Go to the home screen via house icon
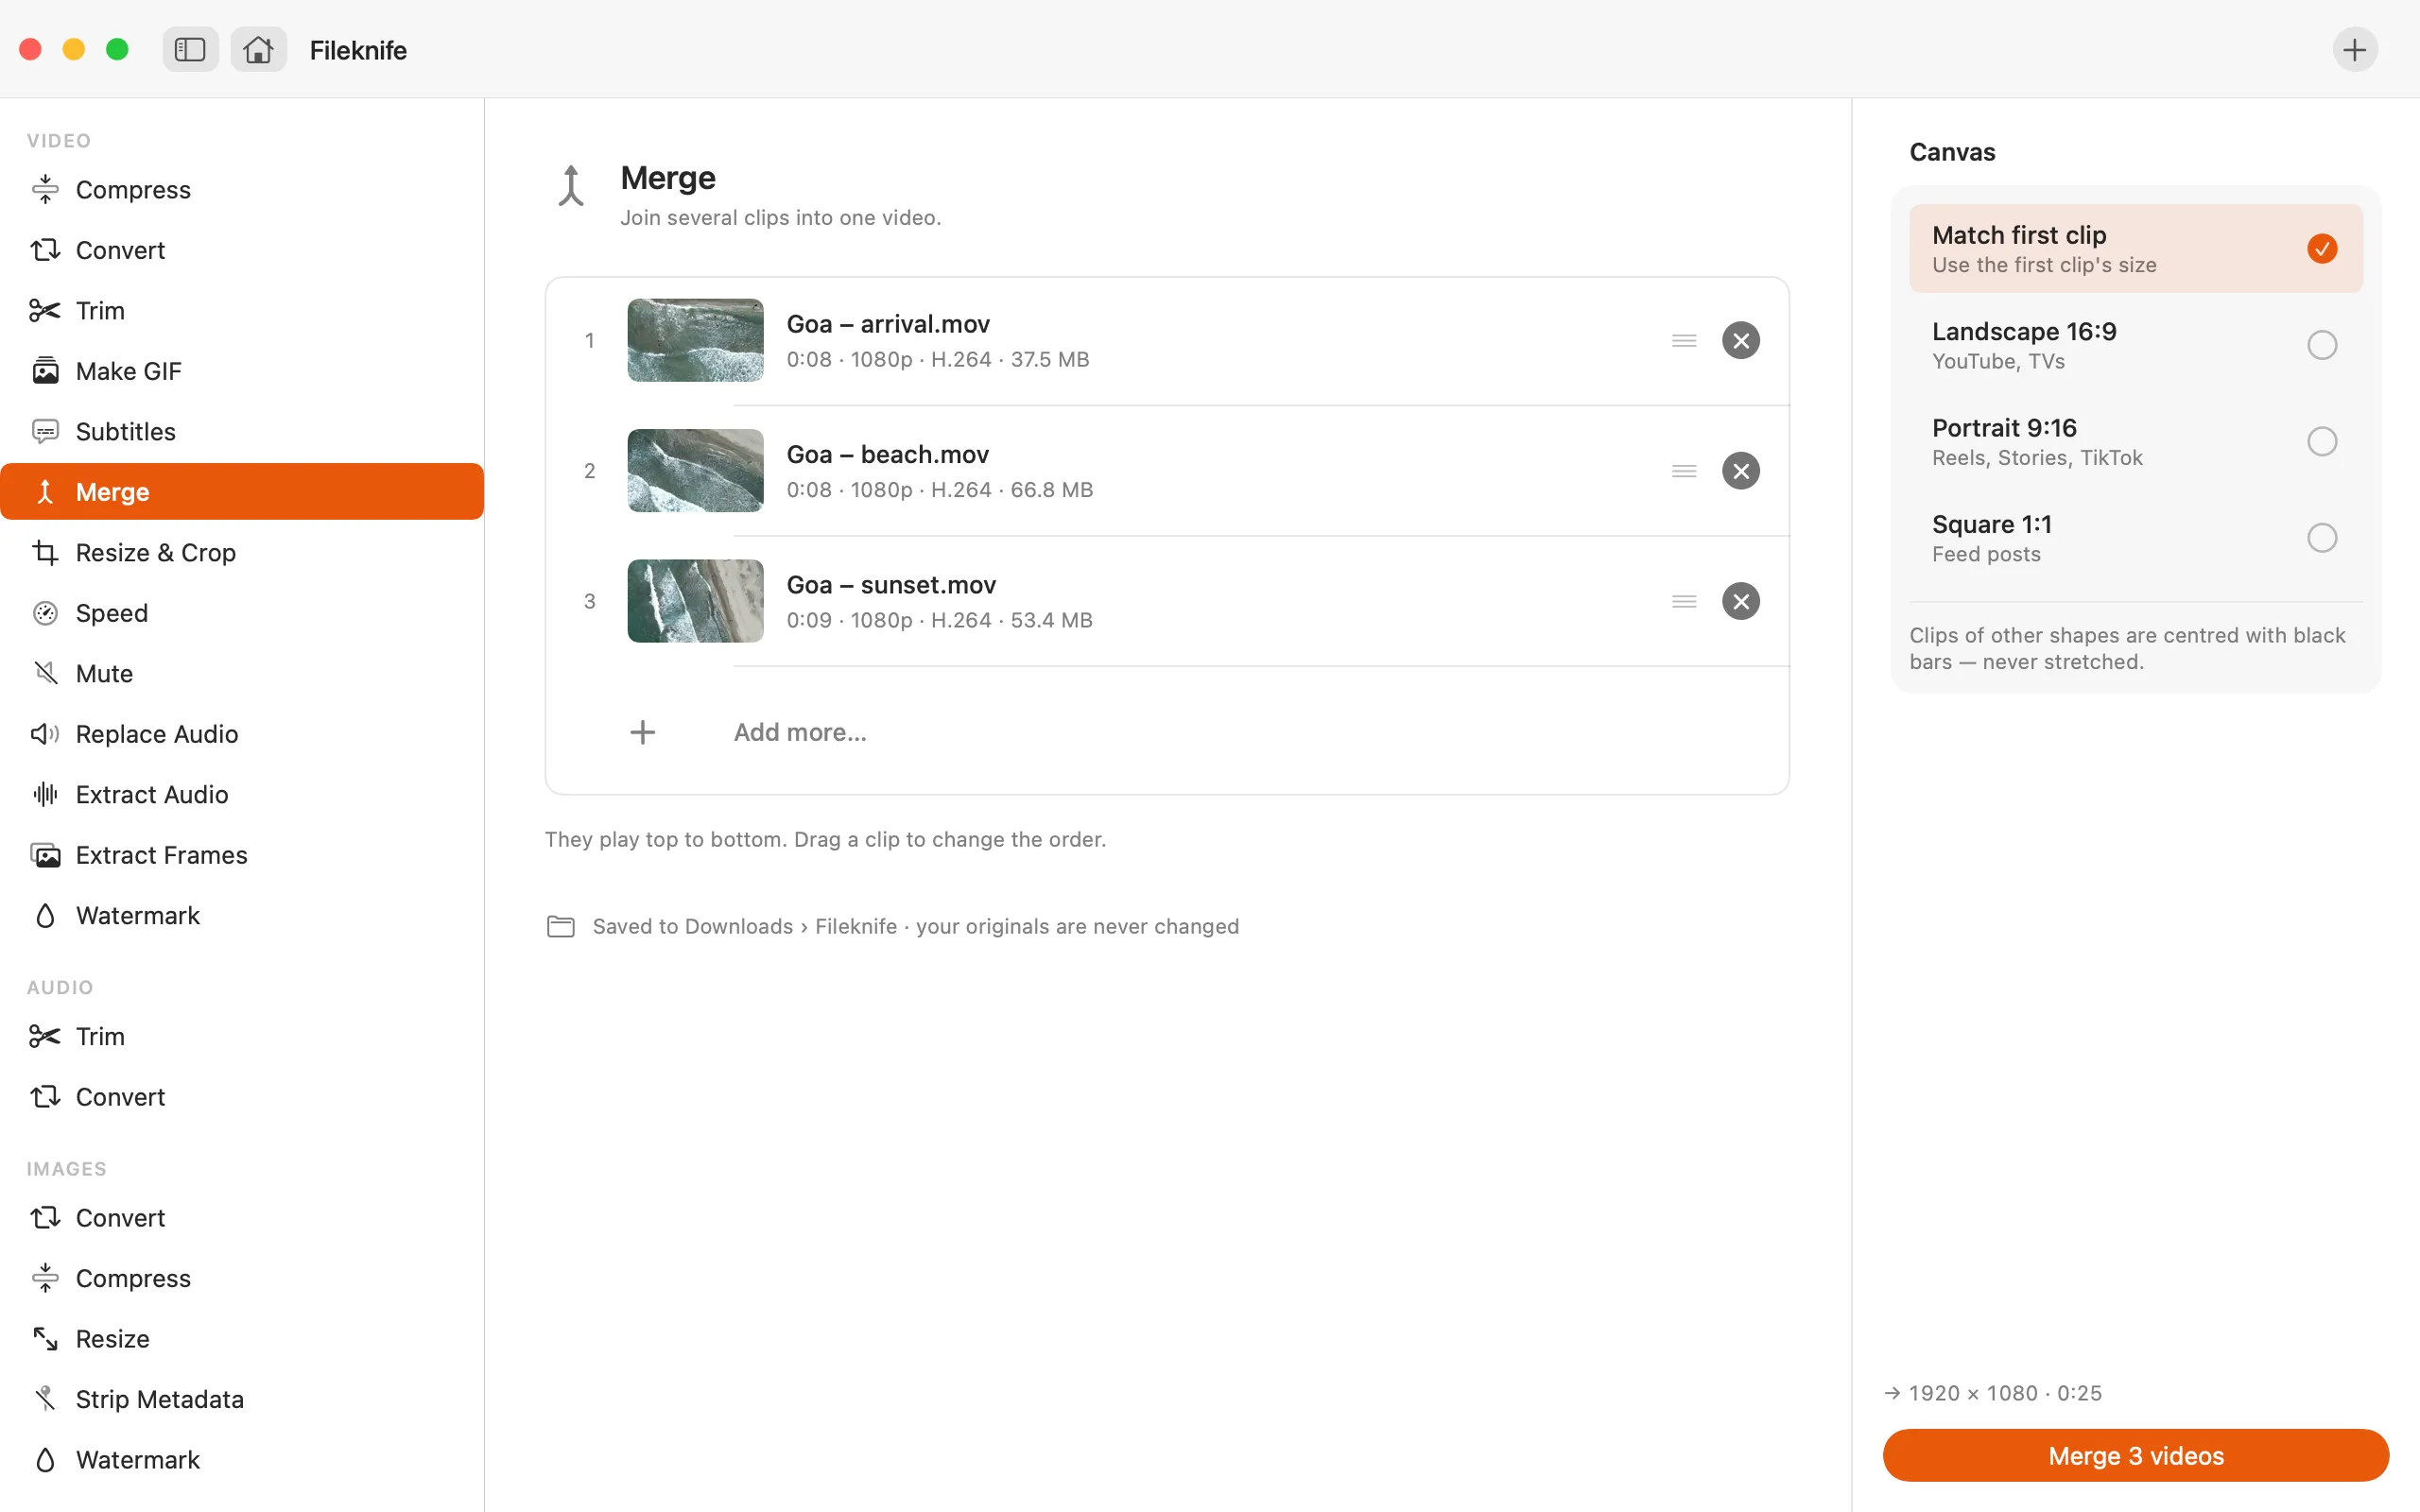 pos(258,49)
